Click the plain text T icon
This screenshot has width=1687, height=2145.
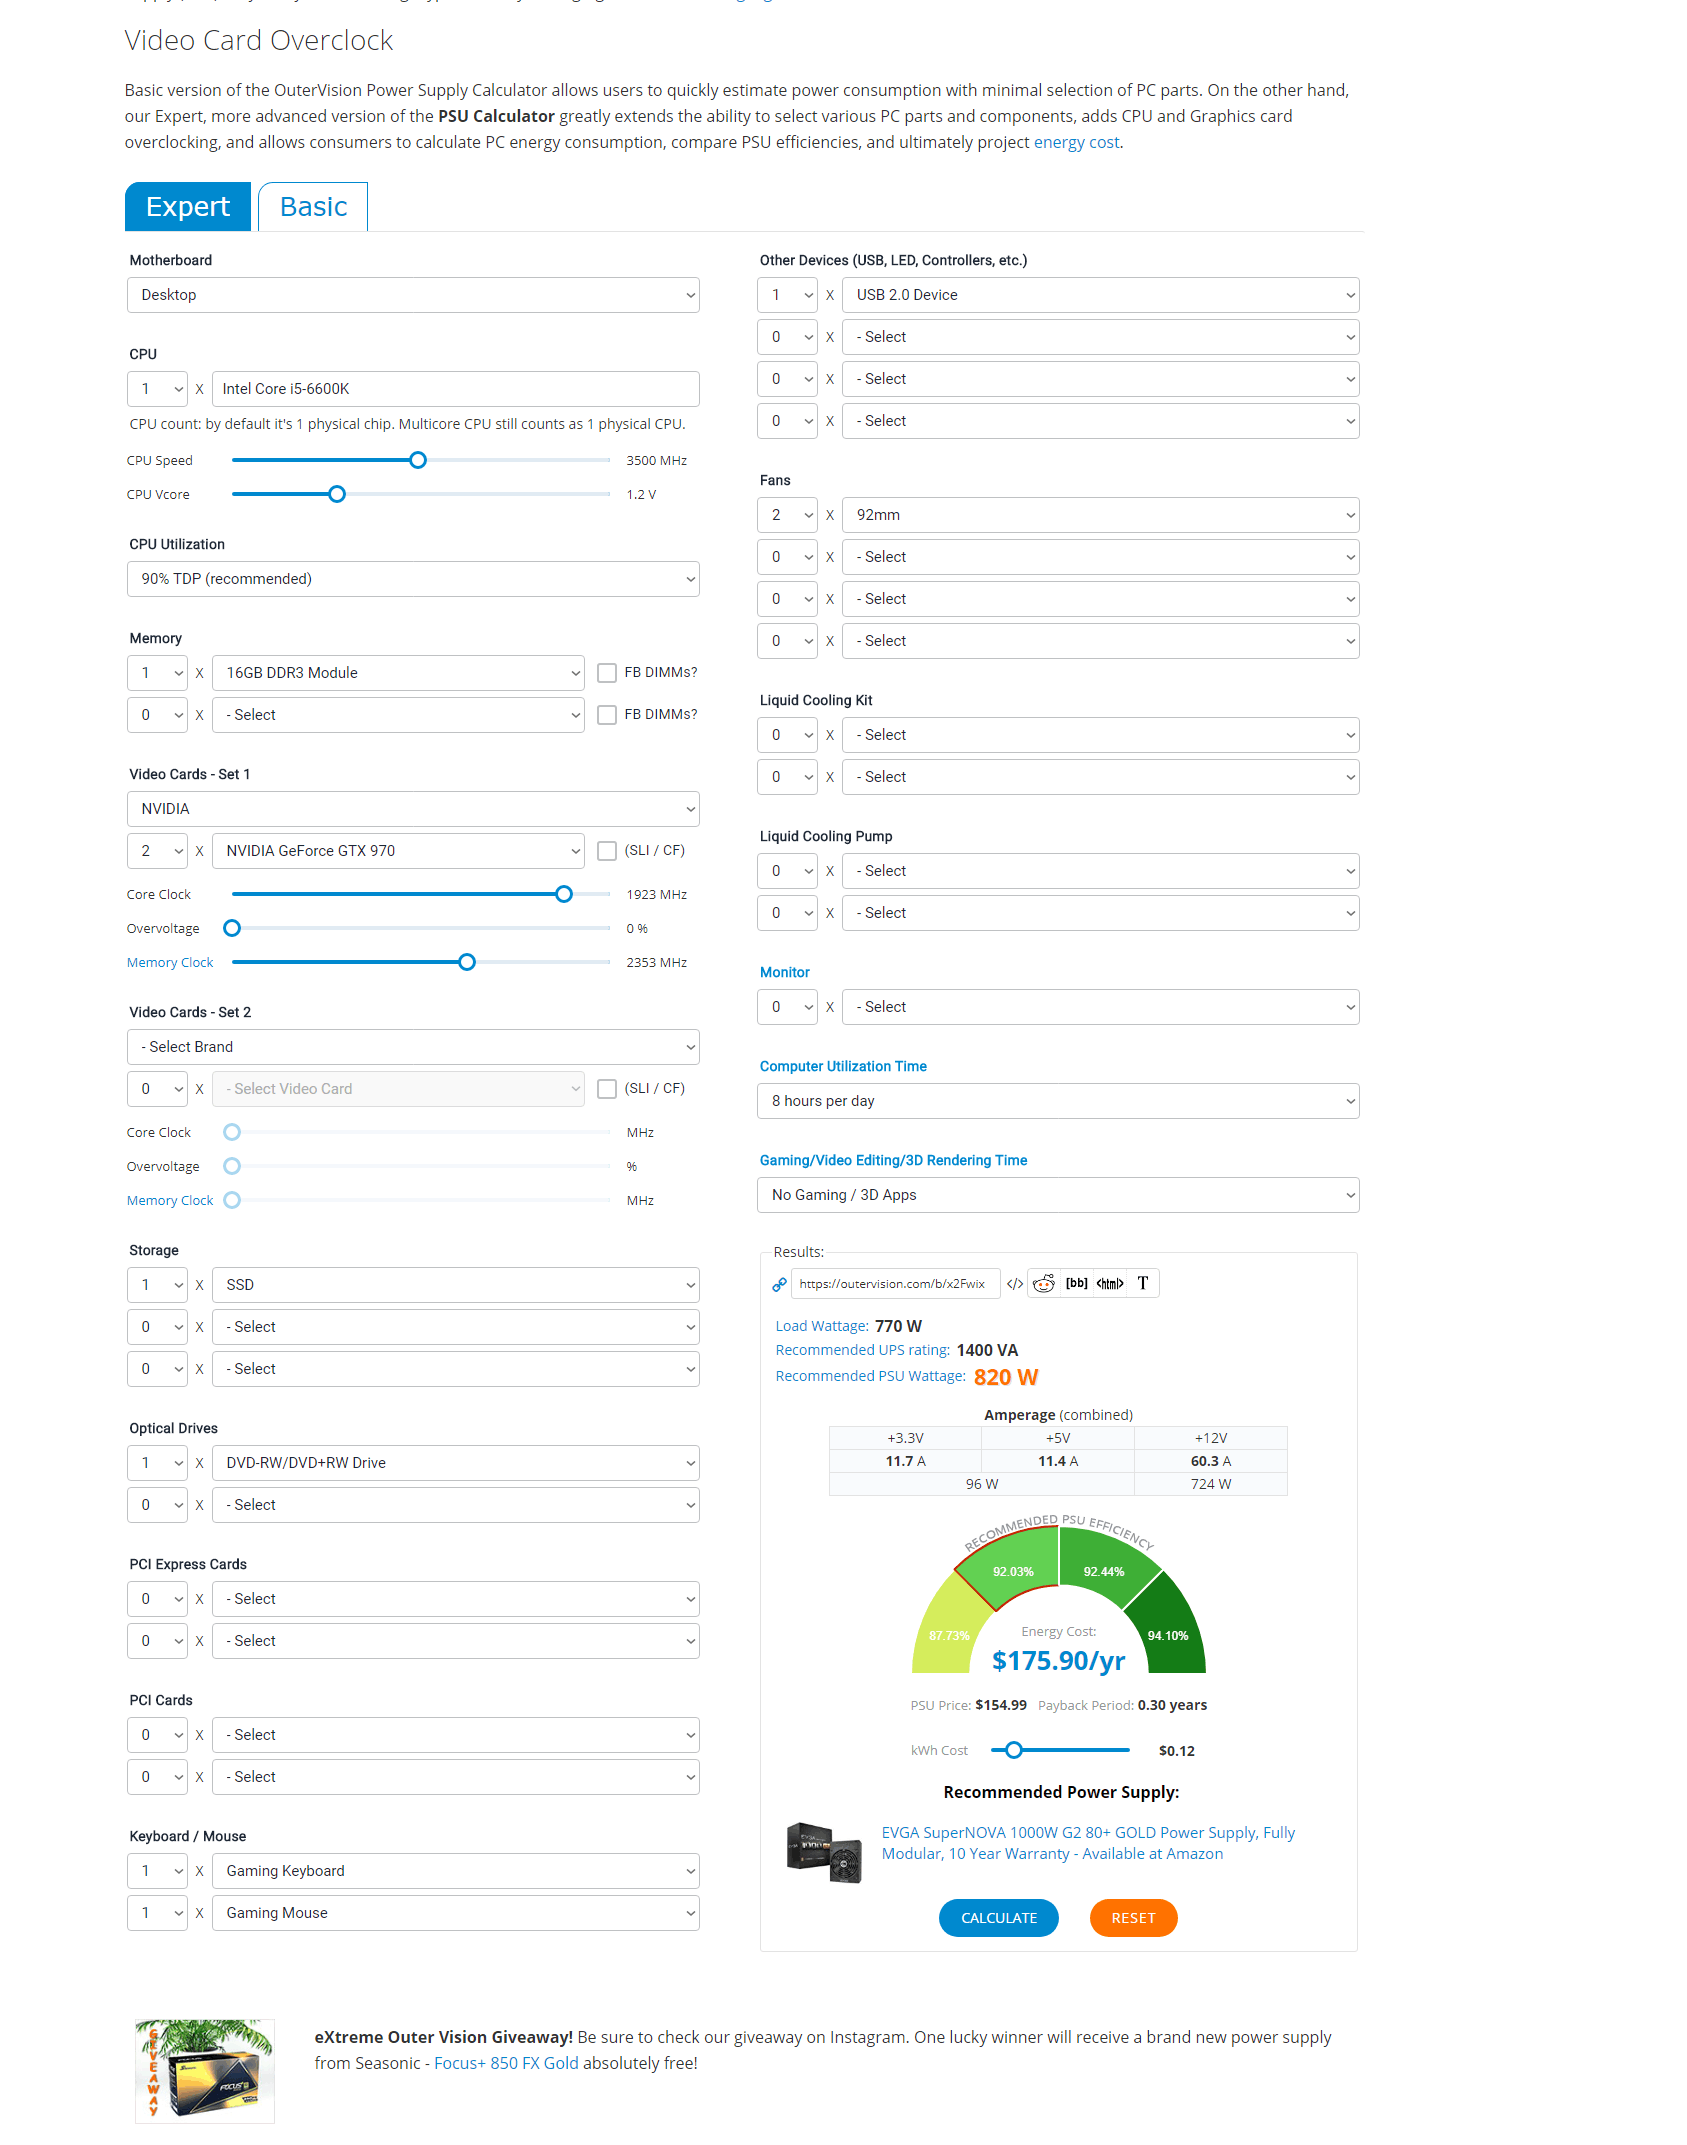coord(1143,1284)
